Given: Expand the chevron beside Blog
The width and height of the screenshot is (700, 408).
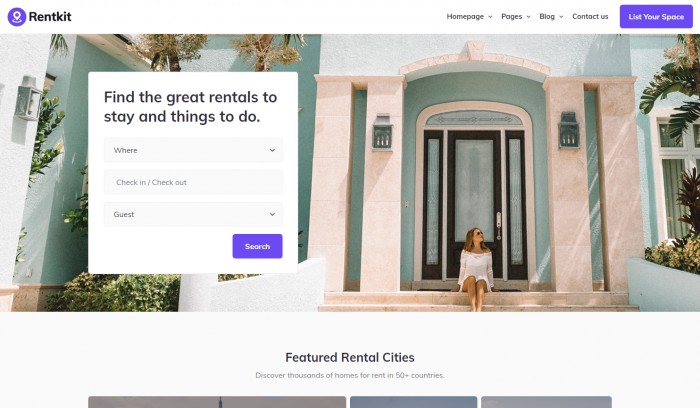Looking at the screenshot, I should [x=561, y=17].
